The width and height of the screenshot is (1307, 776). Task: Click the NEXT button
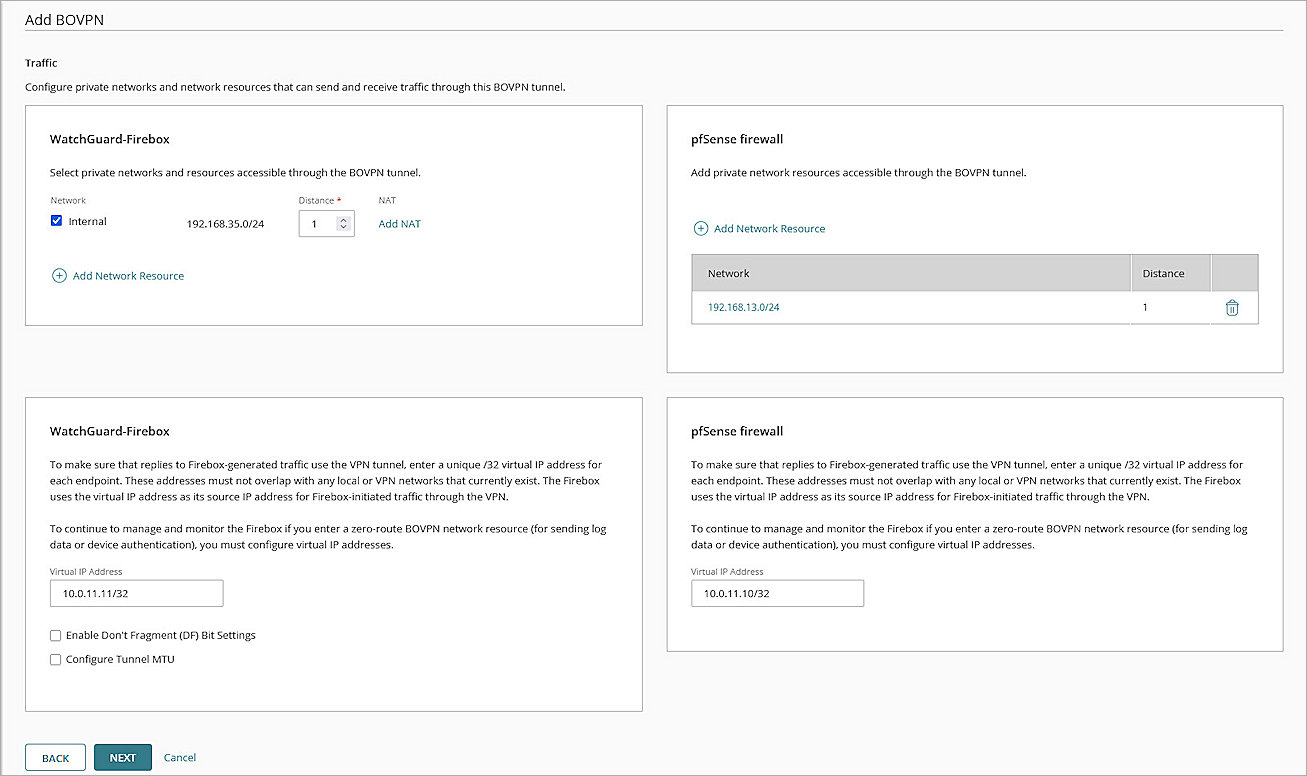click(x=122, y=757)
